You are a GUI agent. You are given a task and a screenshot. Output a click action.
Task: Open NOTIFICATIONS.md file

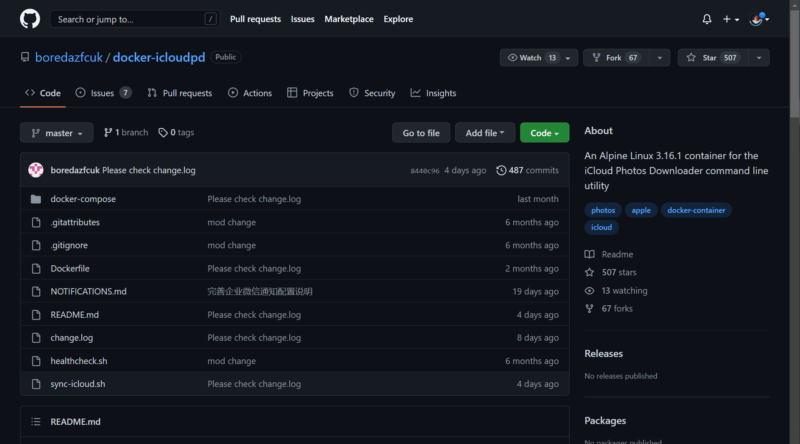pyautogui.click(x=88, y=291)
